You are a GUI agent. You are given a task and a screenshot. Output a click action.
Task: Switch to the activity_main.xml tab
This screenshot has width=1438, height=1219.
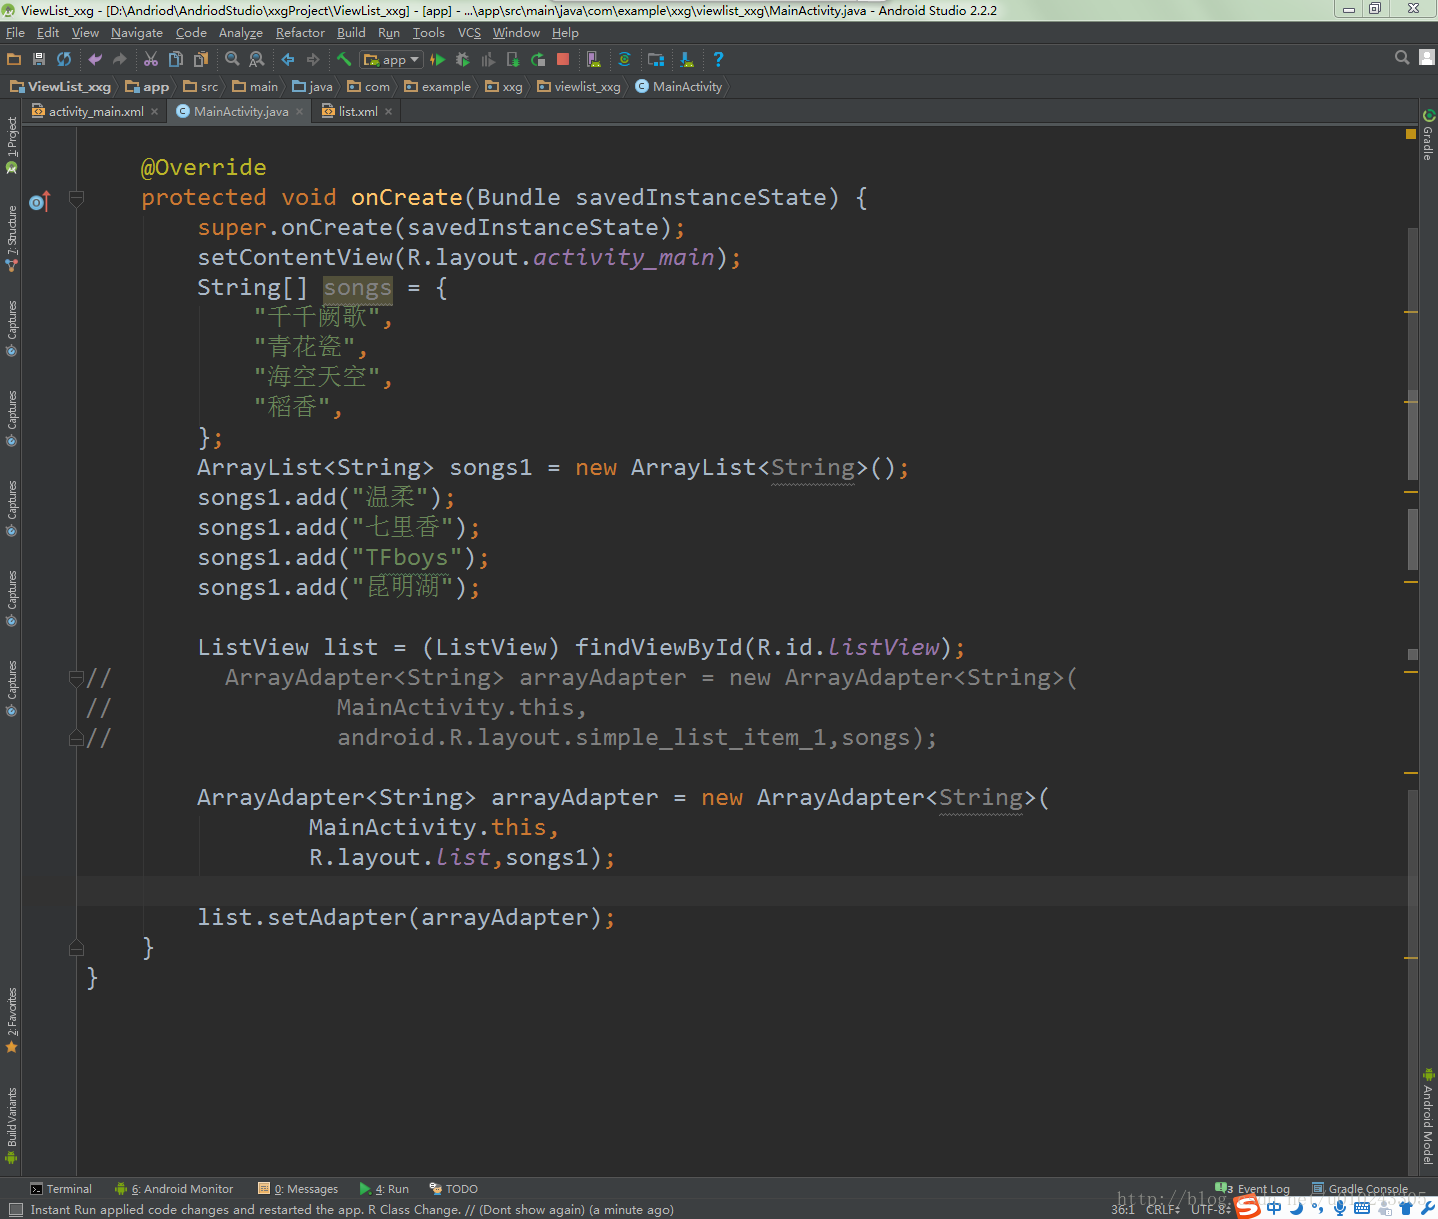pos(95,111)
